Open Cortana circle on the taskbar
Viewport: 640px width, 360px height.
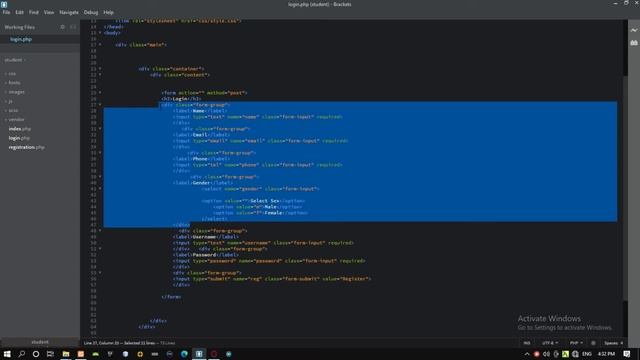point(36,354)
